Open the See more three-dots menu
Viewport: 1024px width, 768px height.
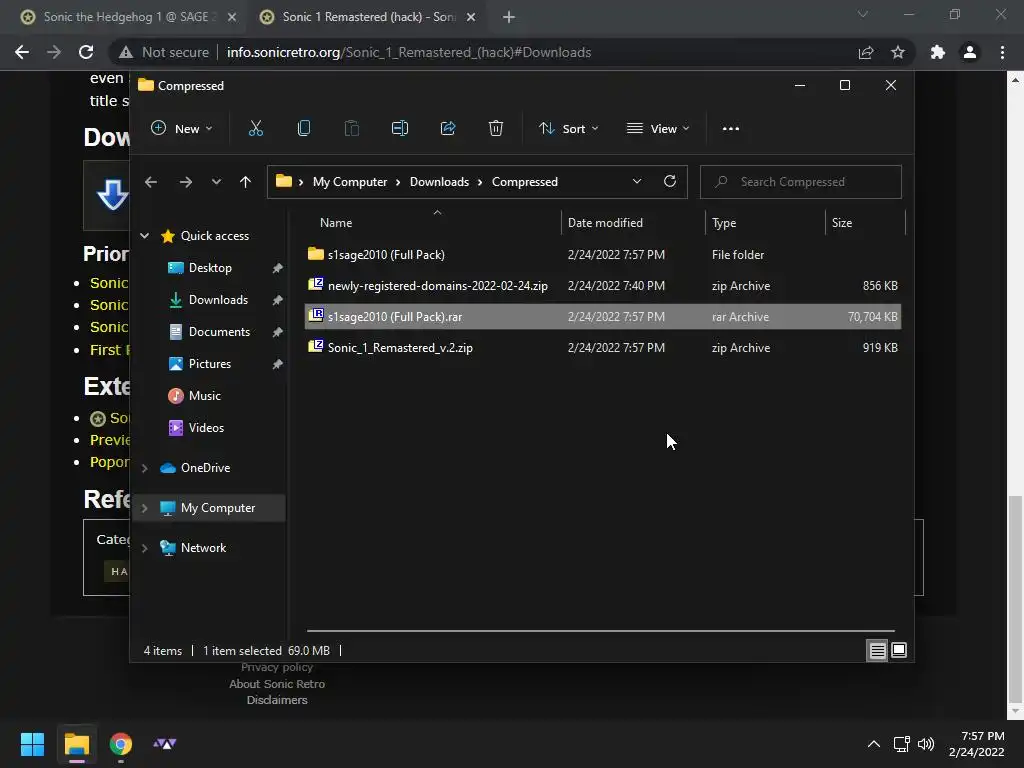[x=731, y=129]
